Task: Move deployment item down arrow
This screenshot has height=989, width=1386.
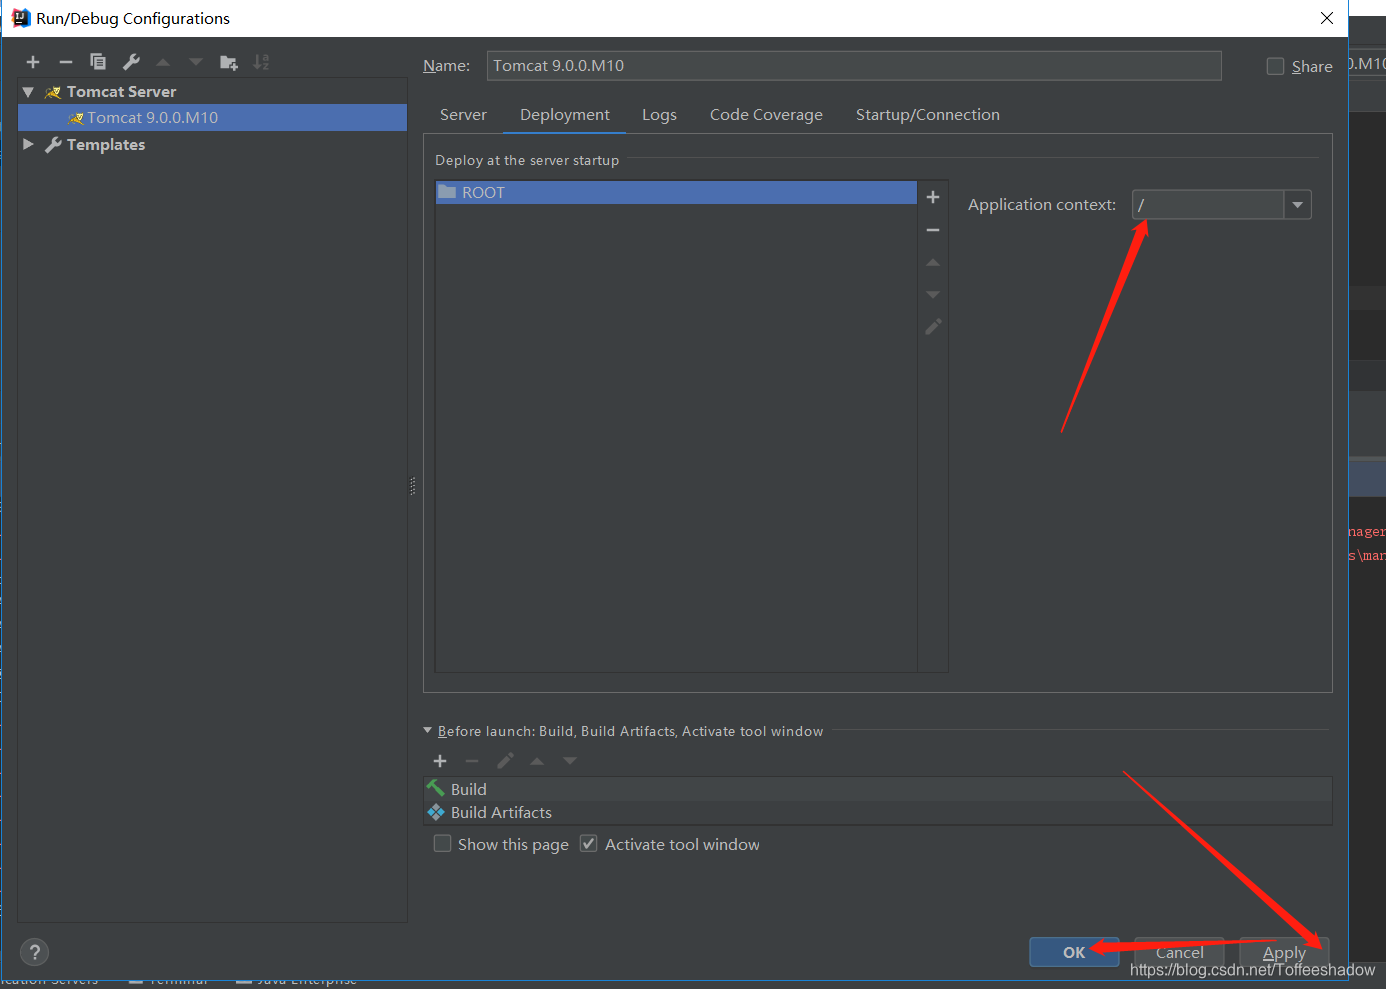Action: (933, 295)
